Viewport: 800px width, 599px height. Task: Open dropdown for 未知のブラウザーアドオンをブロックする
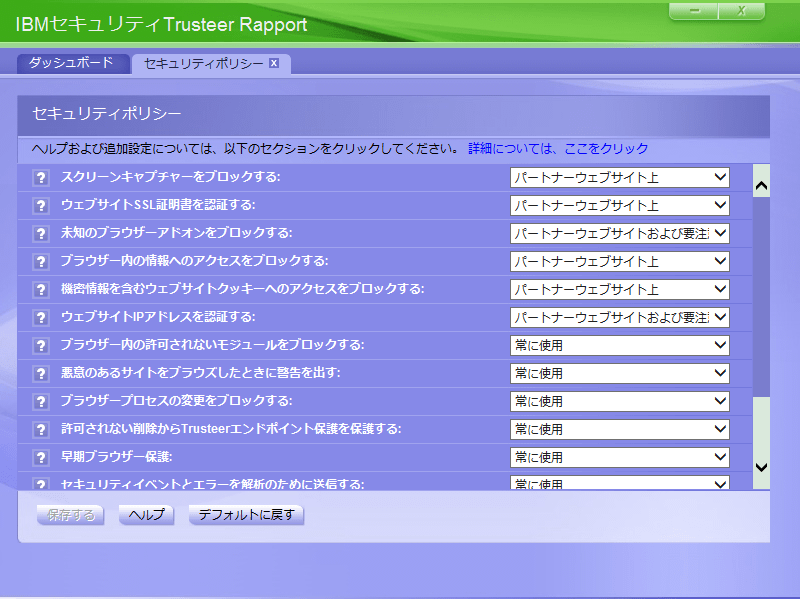(x=619, y=234)
